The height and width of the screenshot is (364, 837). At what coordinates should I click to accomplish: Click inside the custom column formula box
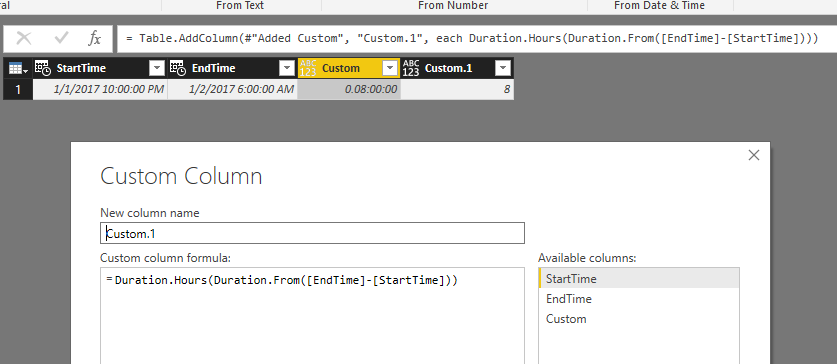pos(312,316)
